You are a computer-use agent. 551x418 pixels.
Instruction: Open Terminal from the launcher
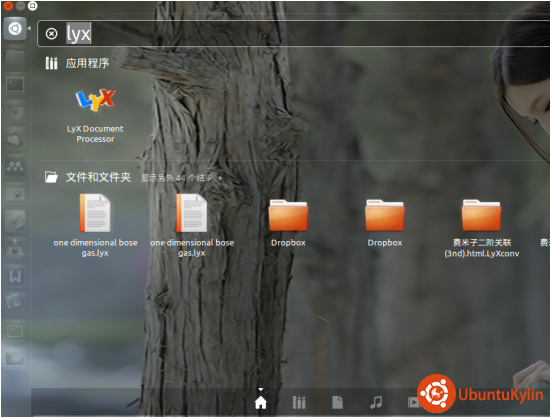click(x=15, y=84)
